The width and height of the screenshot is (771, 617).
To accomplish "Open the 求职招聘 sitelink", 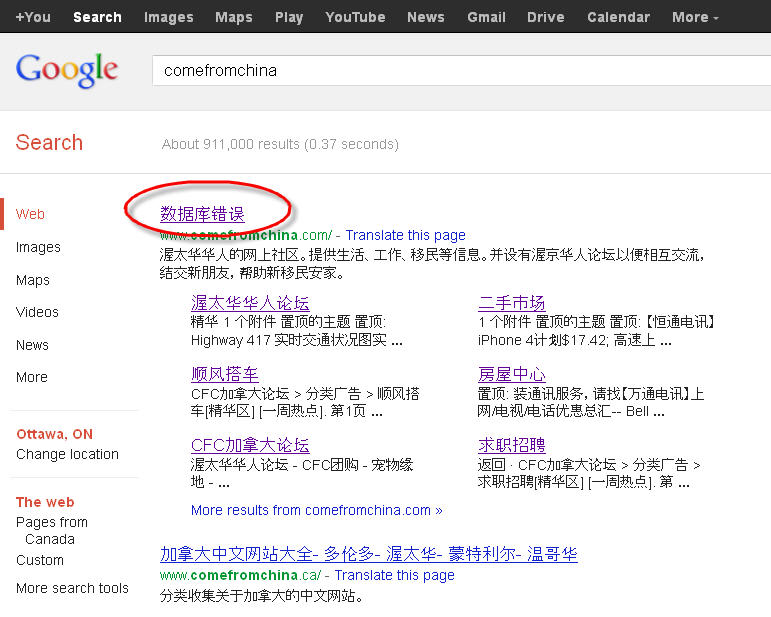I will click(511, 445).
